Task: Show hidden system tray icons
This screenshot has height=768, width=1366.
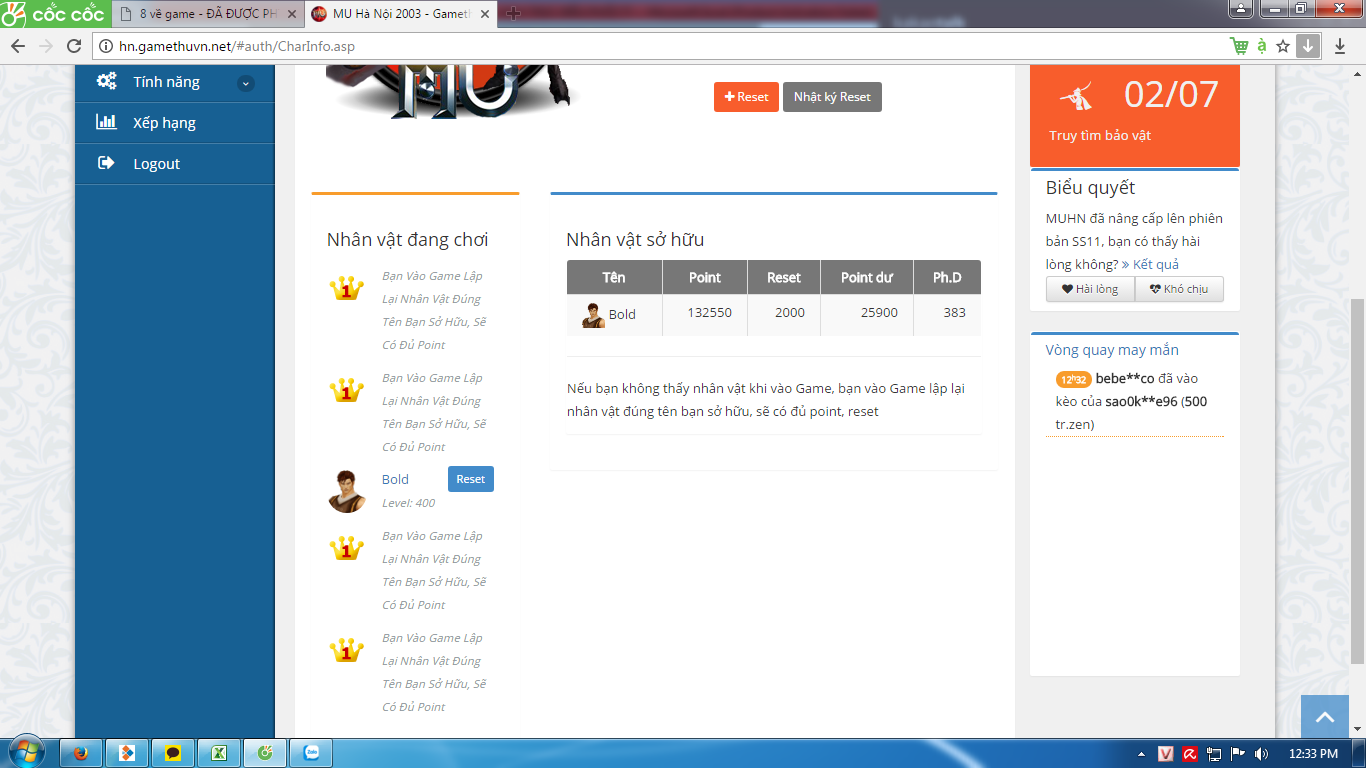Action: (x=1142, y=753)
